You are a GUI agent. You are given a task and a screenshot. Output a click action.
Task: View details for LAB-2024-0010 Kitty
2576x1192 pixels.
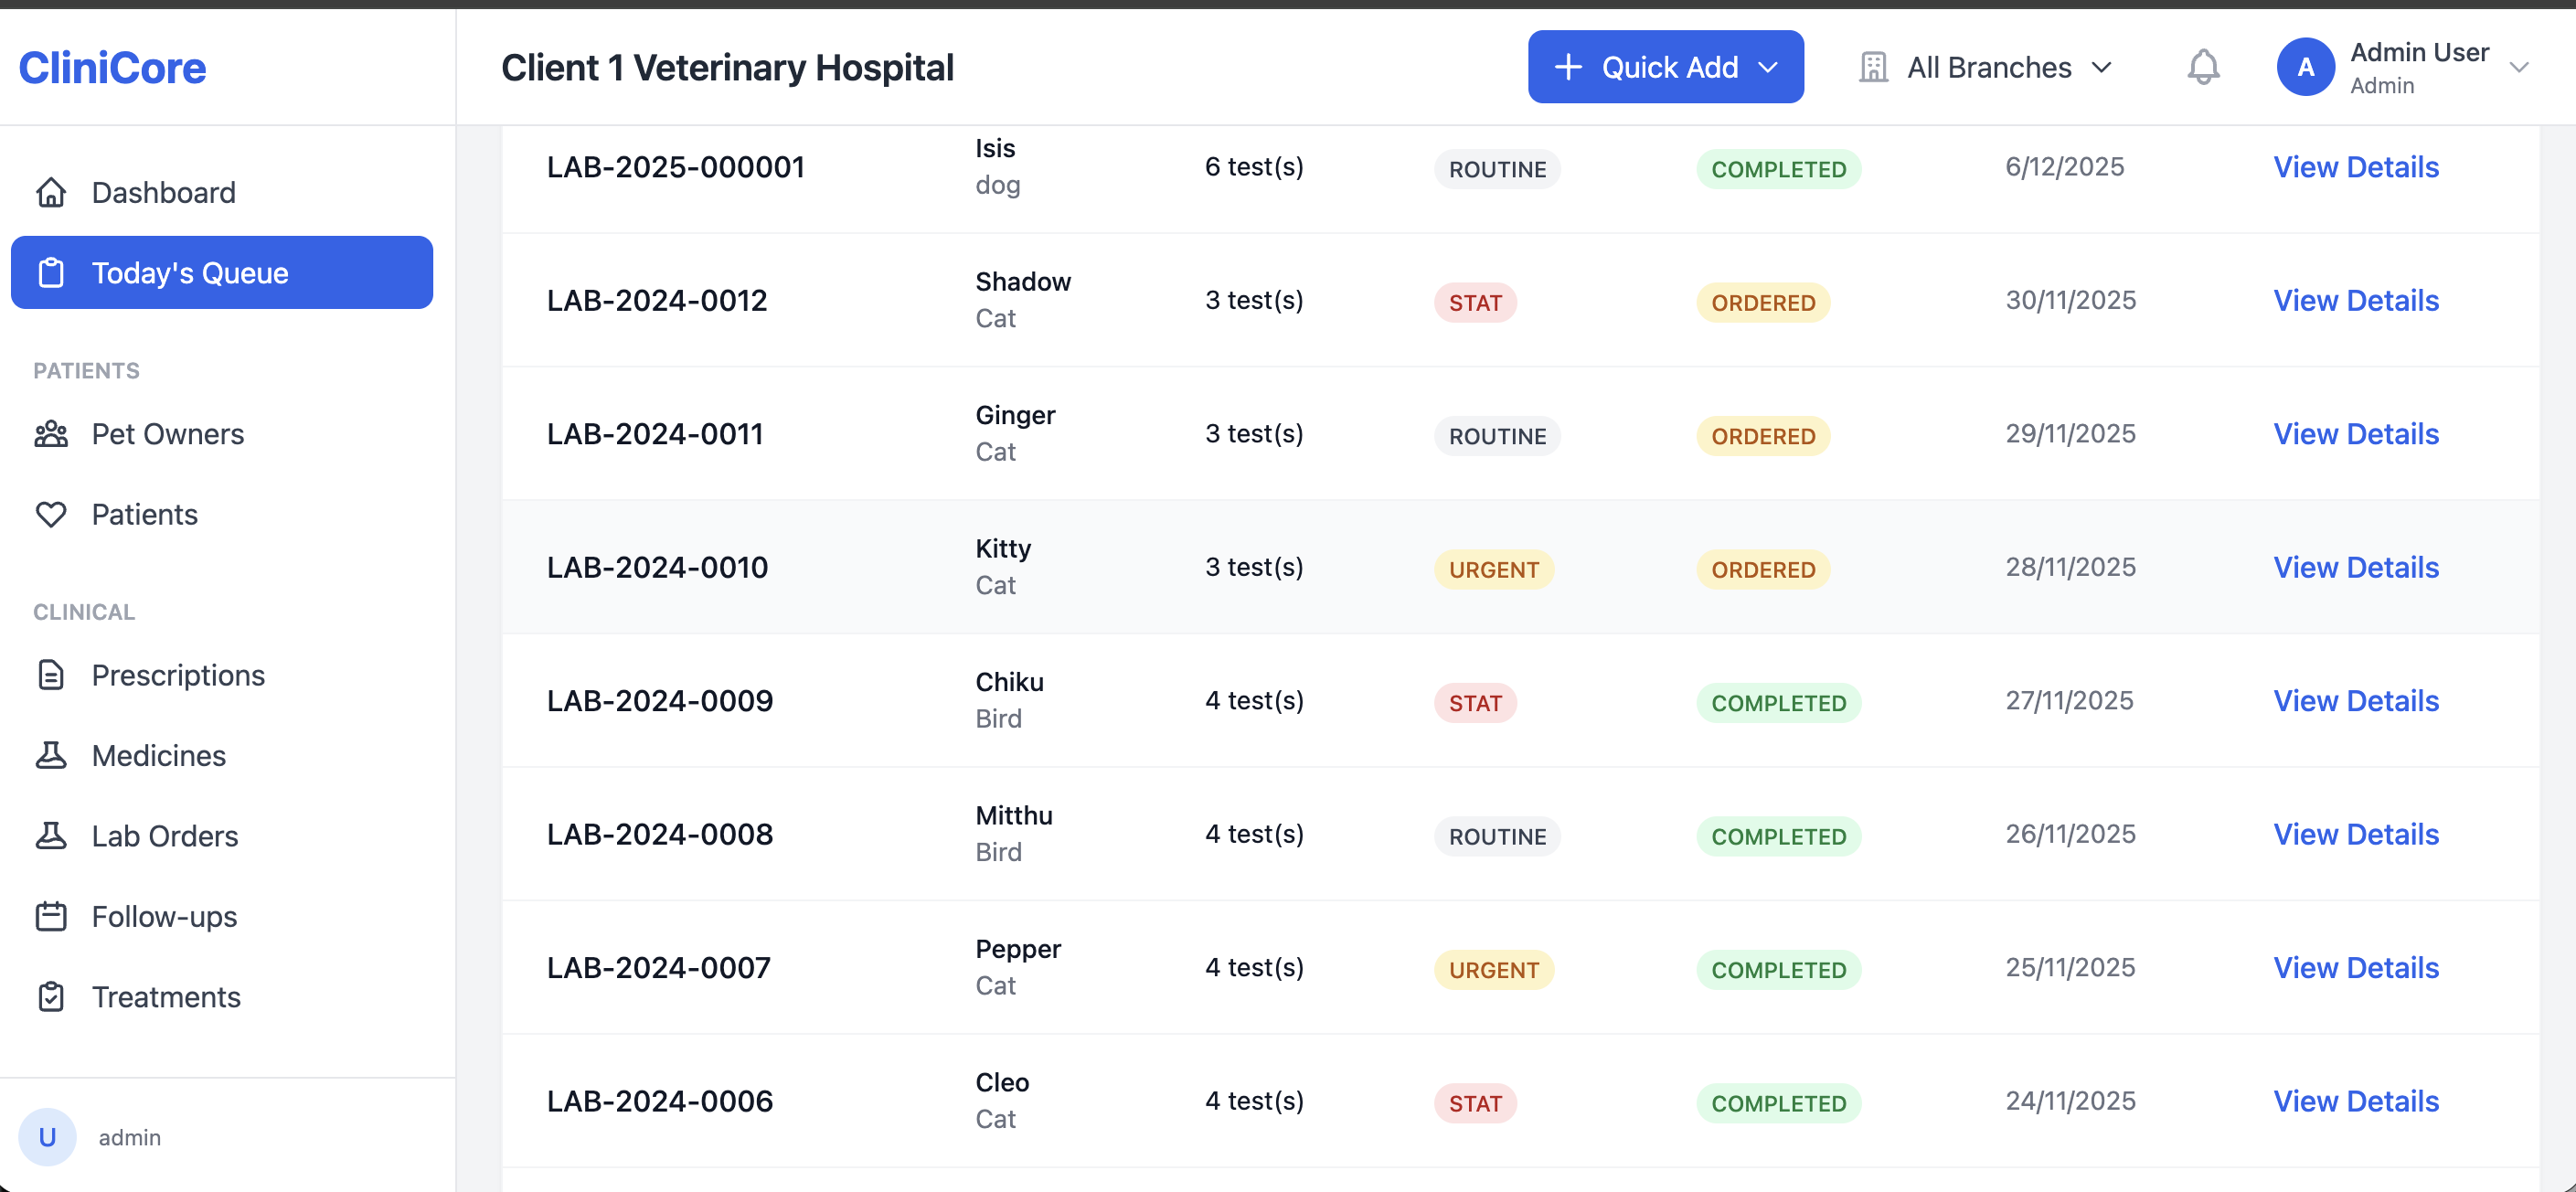[x=2356, y=567]
